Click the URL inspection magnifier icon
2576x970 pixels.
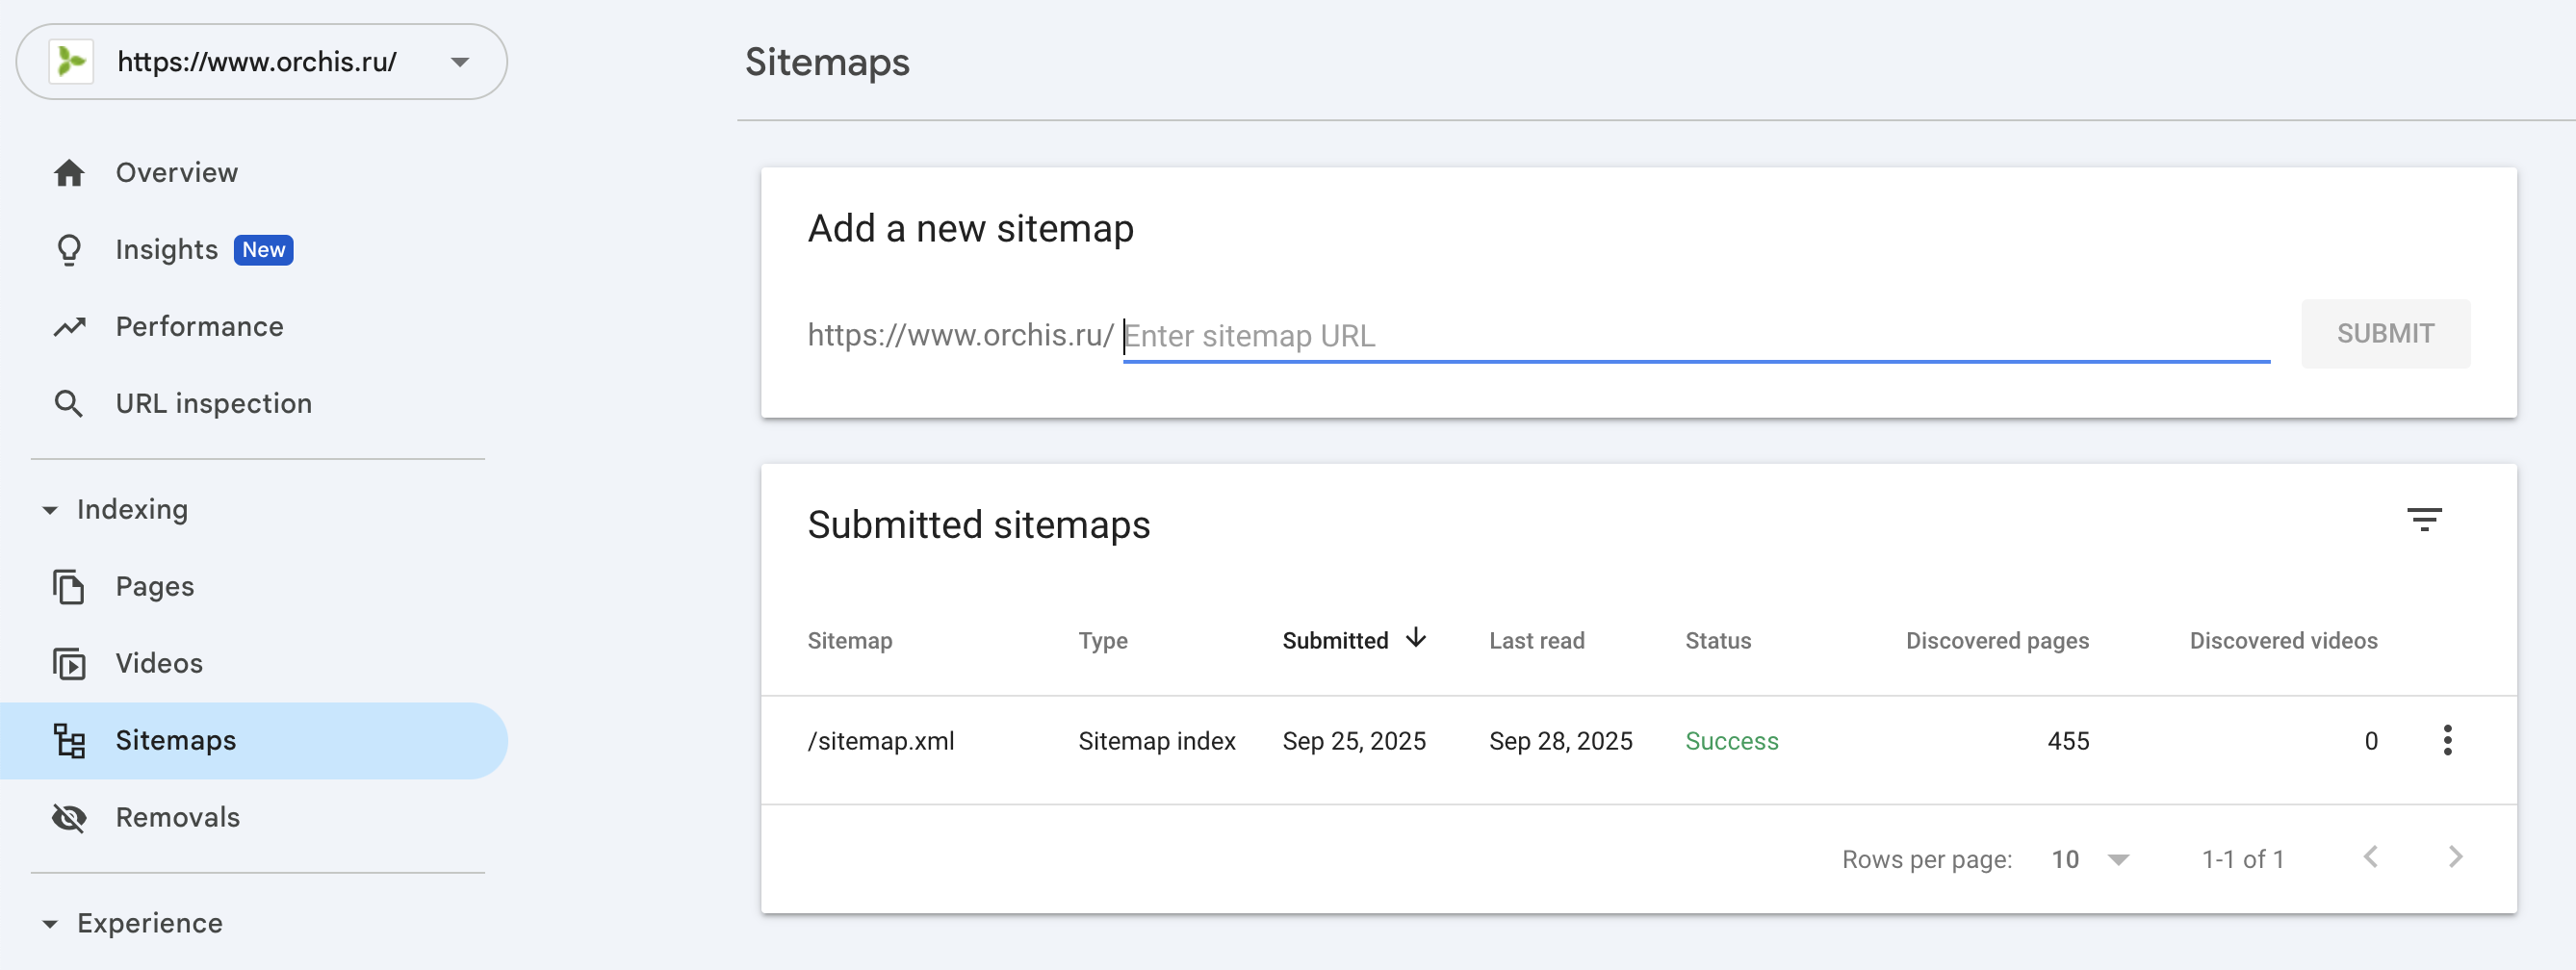coord(69,404)
